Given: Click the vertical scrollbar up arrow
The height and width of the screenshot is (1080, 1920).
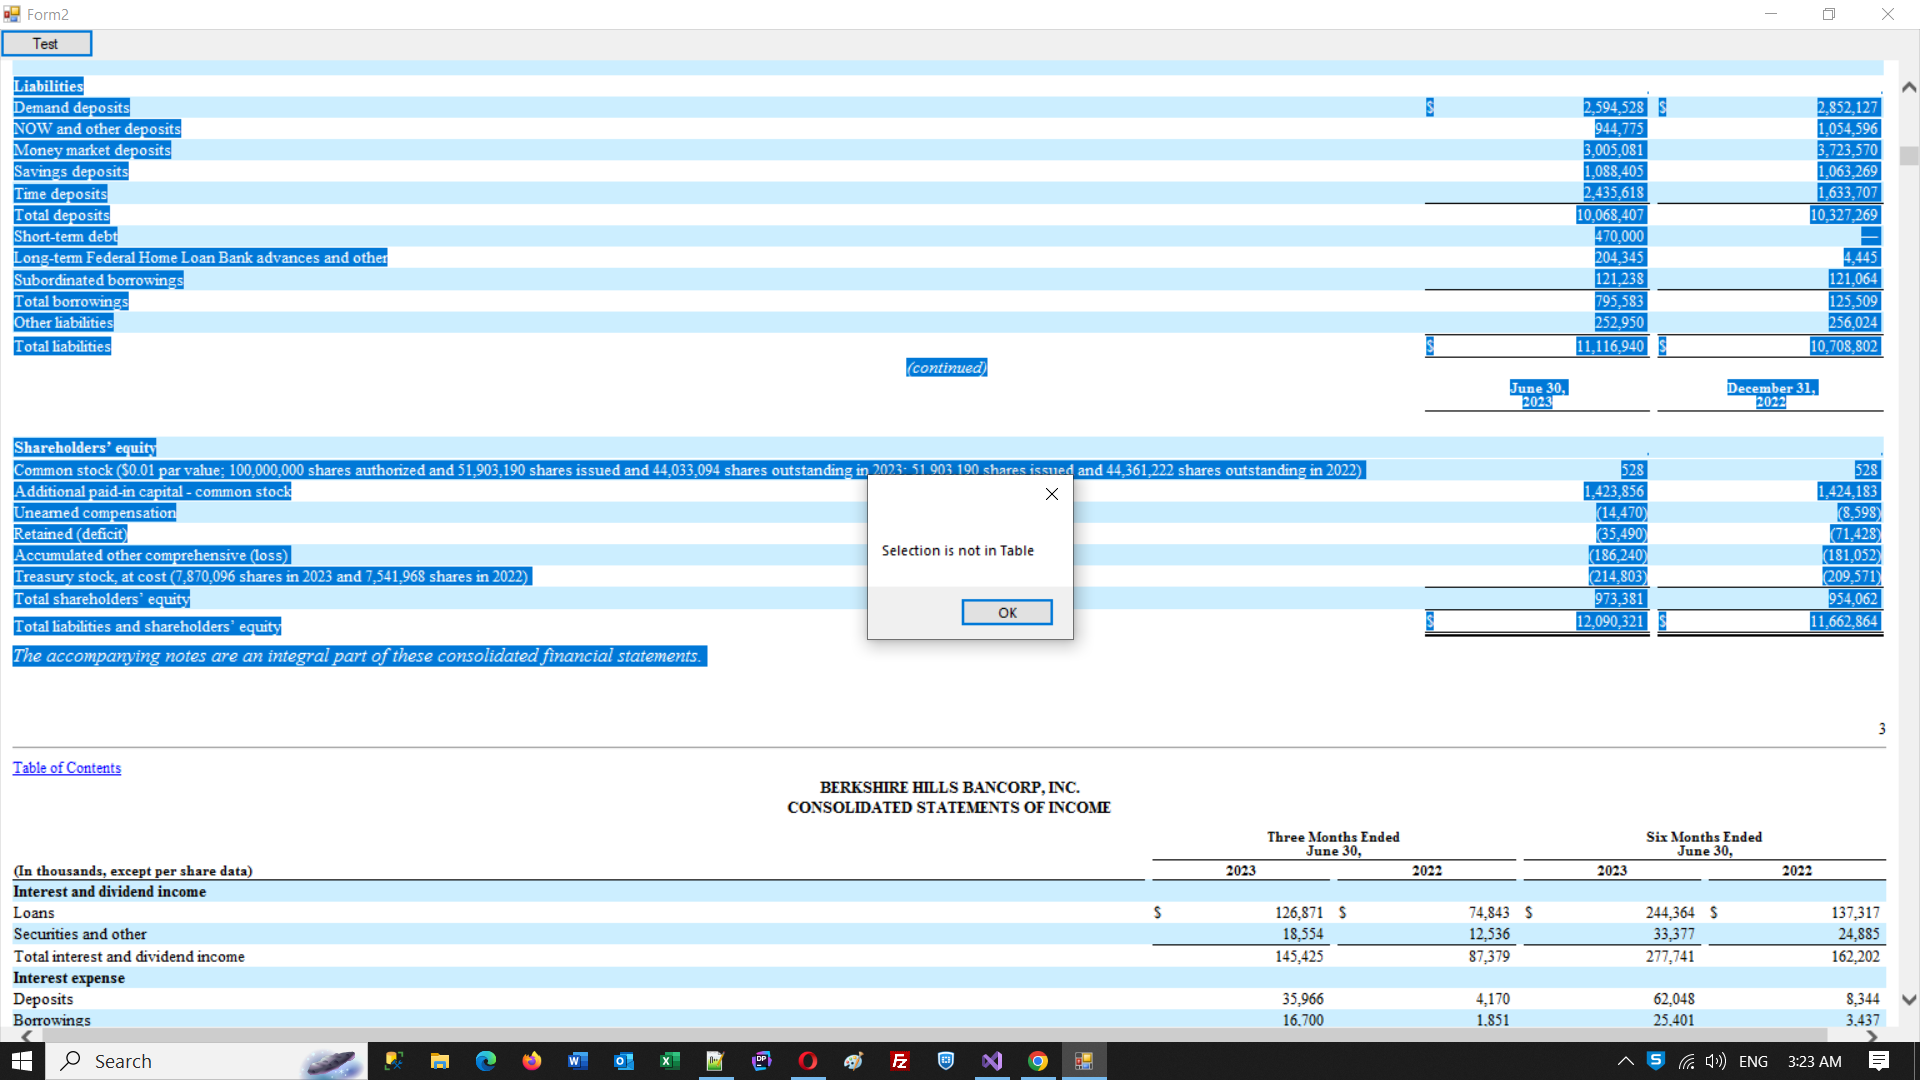Looking at the screenshot, I should tap(1909, 87).
